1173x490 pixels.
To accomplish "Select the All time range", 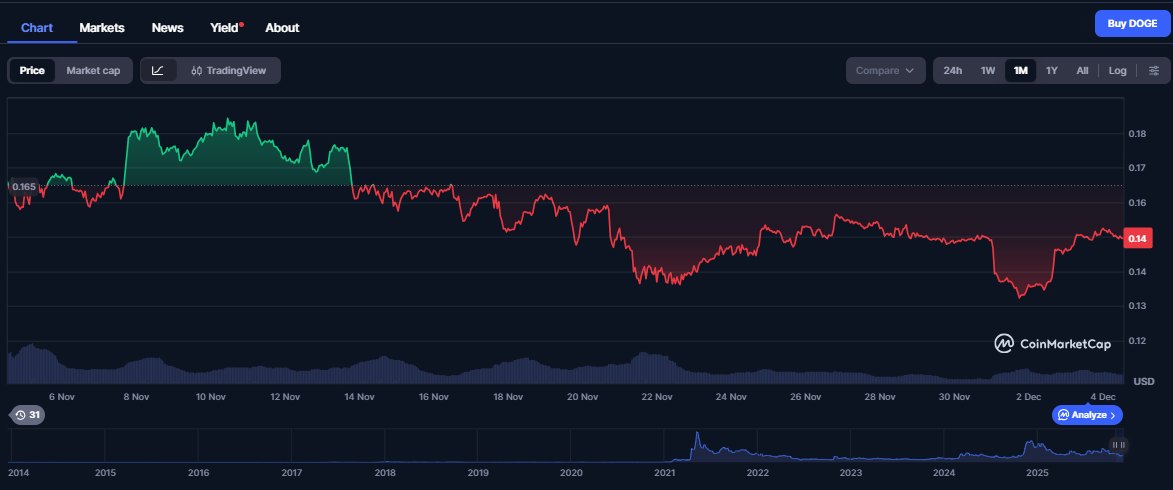I will (1082, 70).
